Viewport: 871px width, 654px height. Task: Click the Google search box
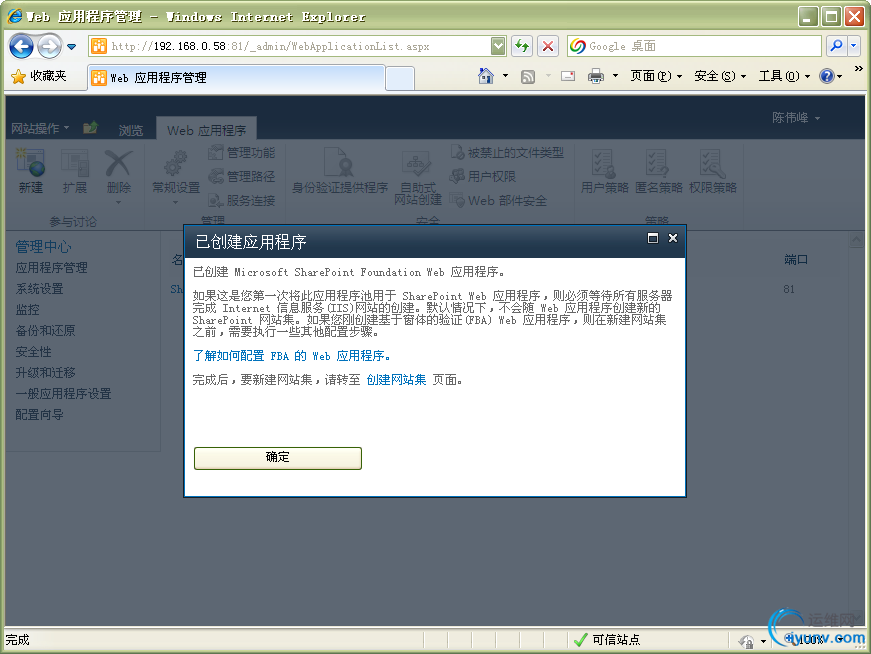(694, 46)
